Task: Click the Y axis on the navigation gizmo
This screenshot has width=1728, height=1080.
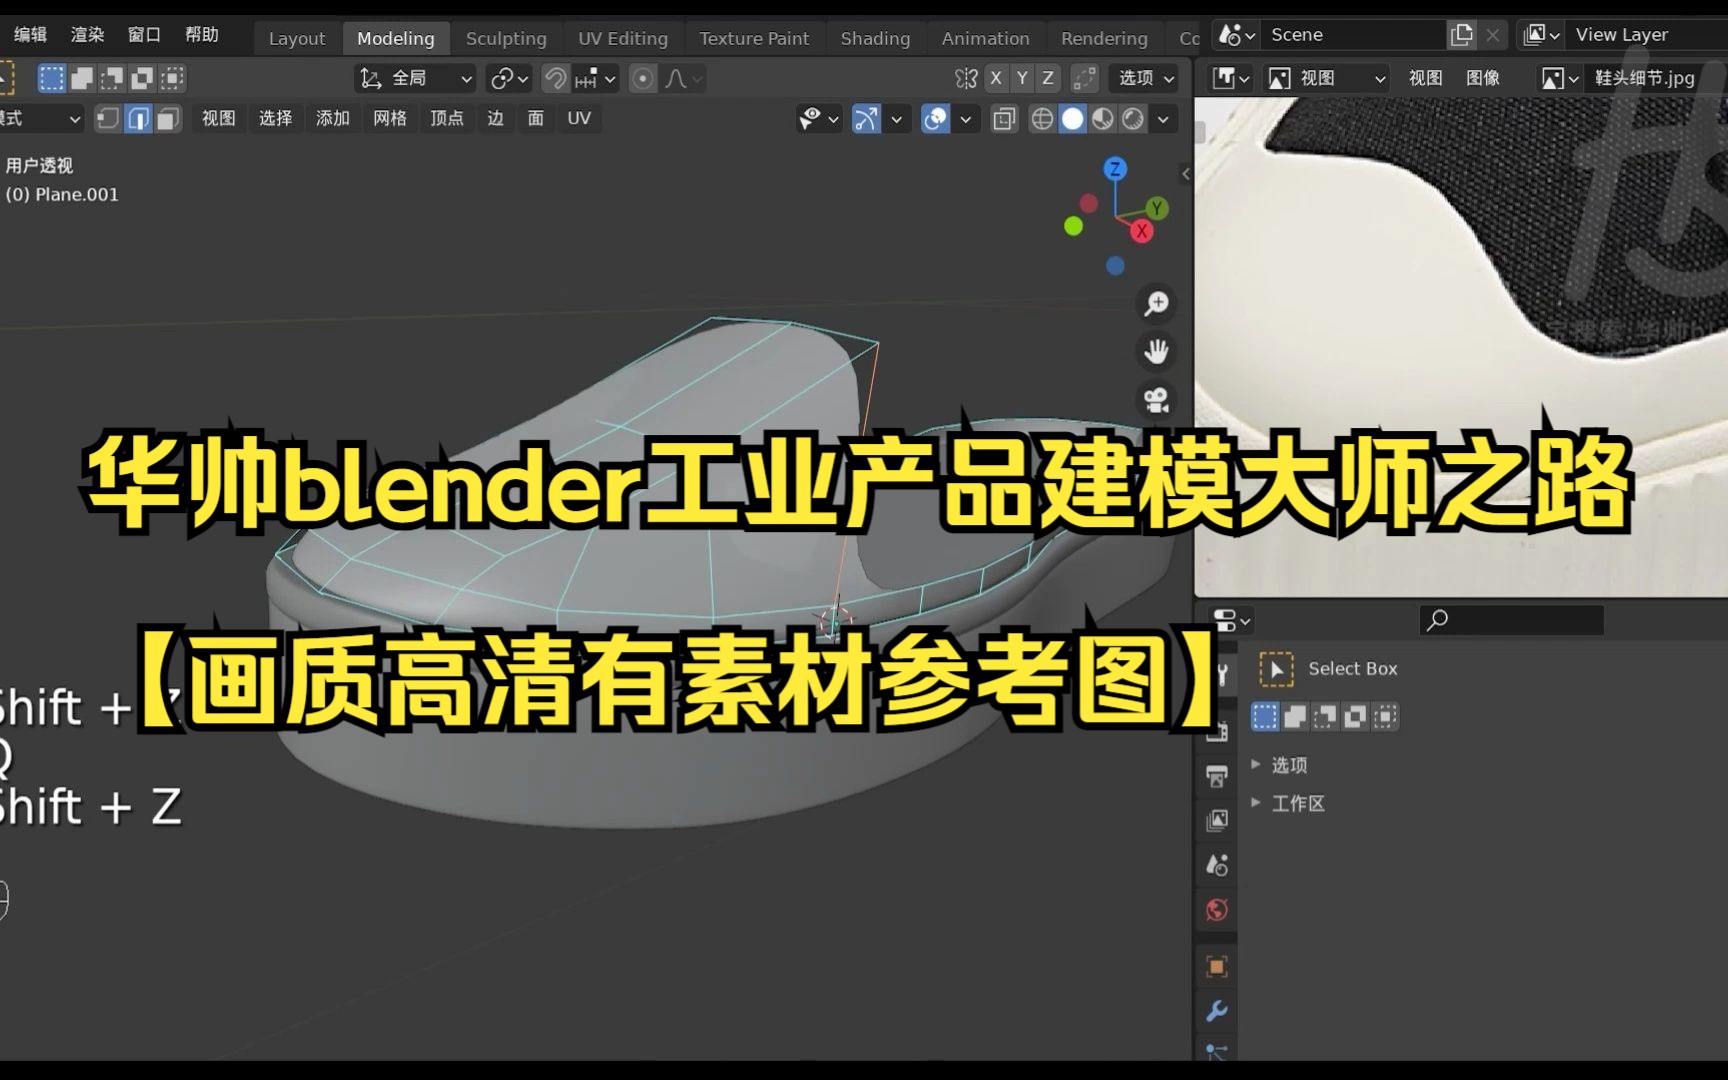Action: point(1157,208)
